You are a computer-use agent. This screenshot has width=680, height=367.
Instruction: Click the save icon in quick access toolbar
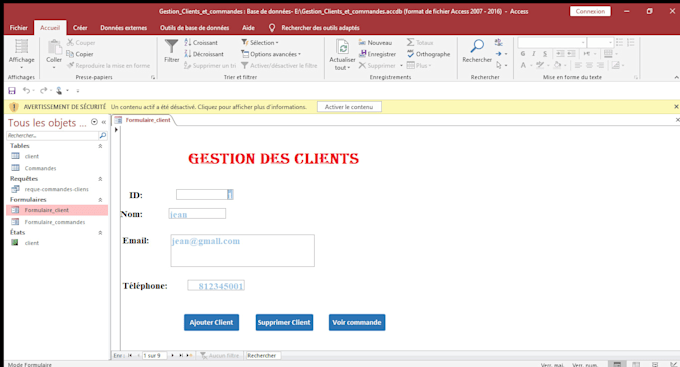coord(12,91)
